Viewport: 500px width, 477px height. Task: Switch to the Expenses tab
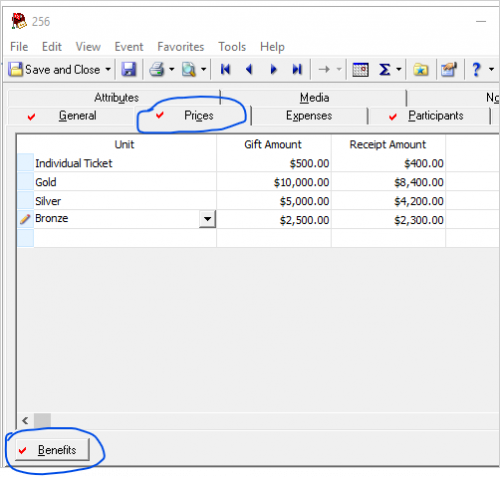coord(309,116)
